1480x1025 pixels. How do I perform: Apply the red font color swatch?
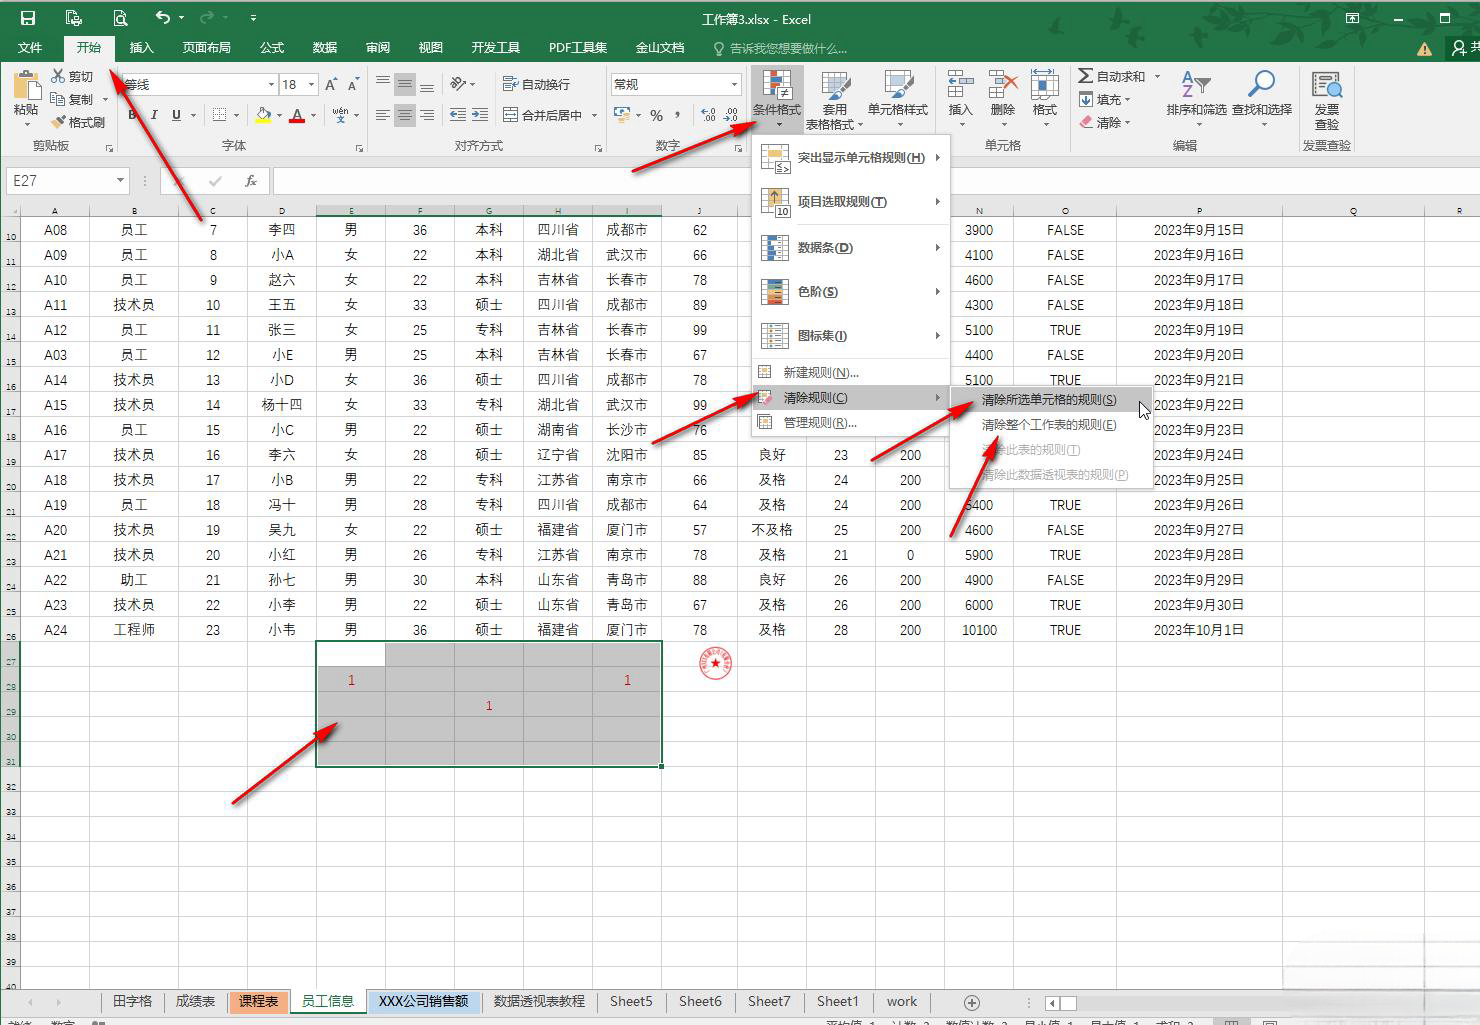pos(297,115)
